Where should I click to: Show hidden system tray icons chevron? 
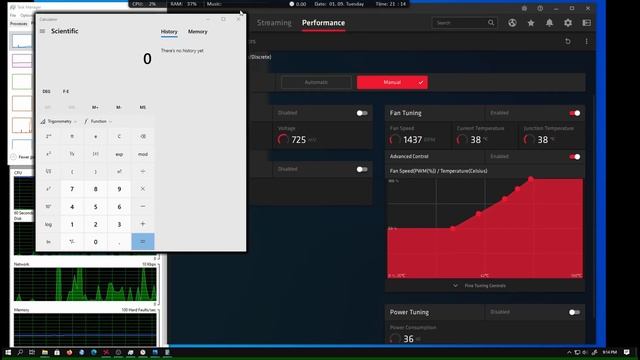(569, 352)
